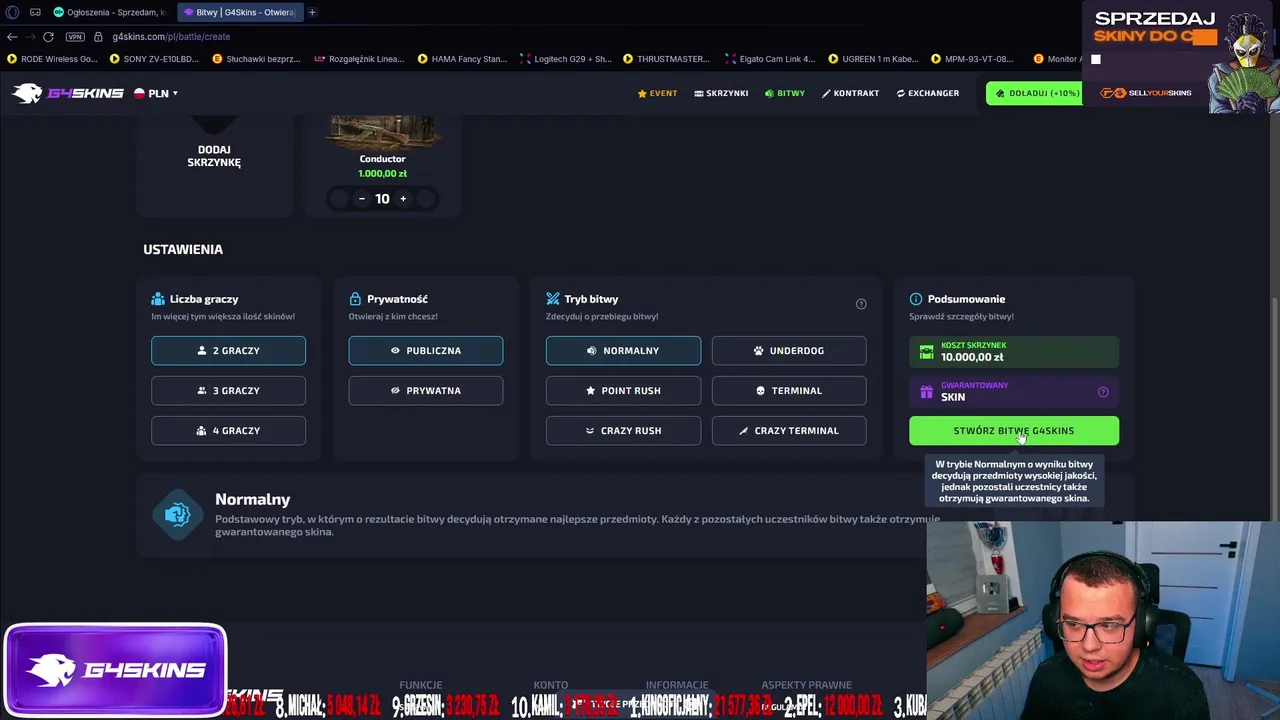
Task: Click the players icon beside Liczba graczy
Action: coord(158,299)
